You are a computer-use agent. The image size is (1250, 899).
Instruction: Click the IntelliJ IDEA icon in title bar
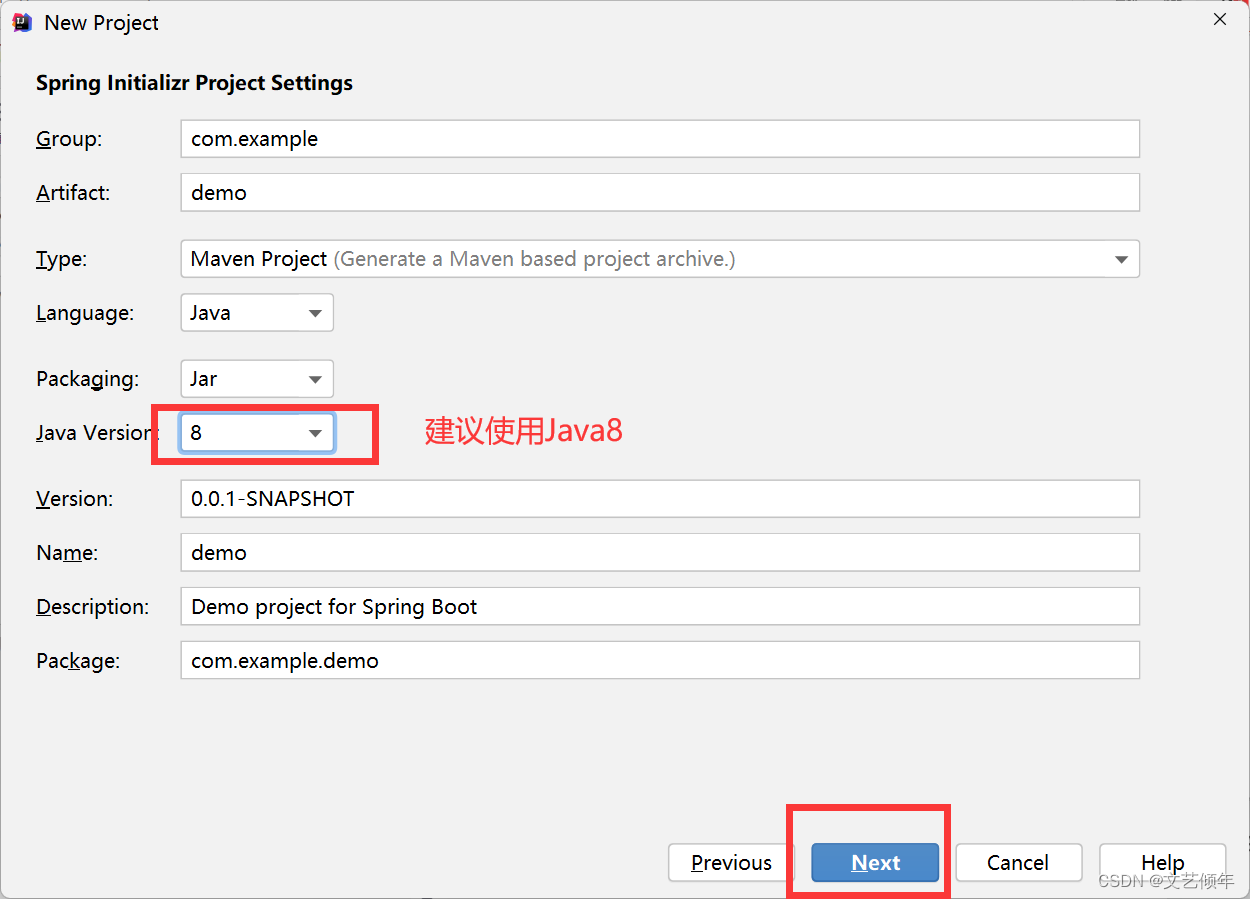point(22,22)
